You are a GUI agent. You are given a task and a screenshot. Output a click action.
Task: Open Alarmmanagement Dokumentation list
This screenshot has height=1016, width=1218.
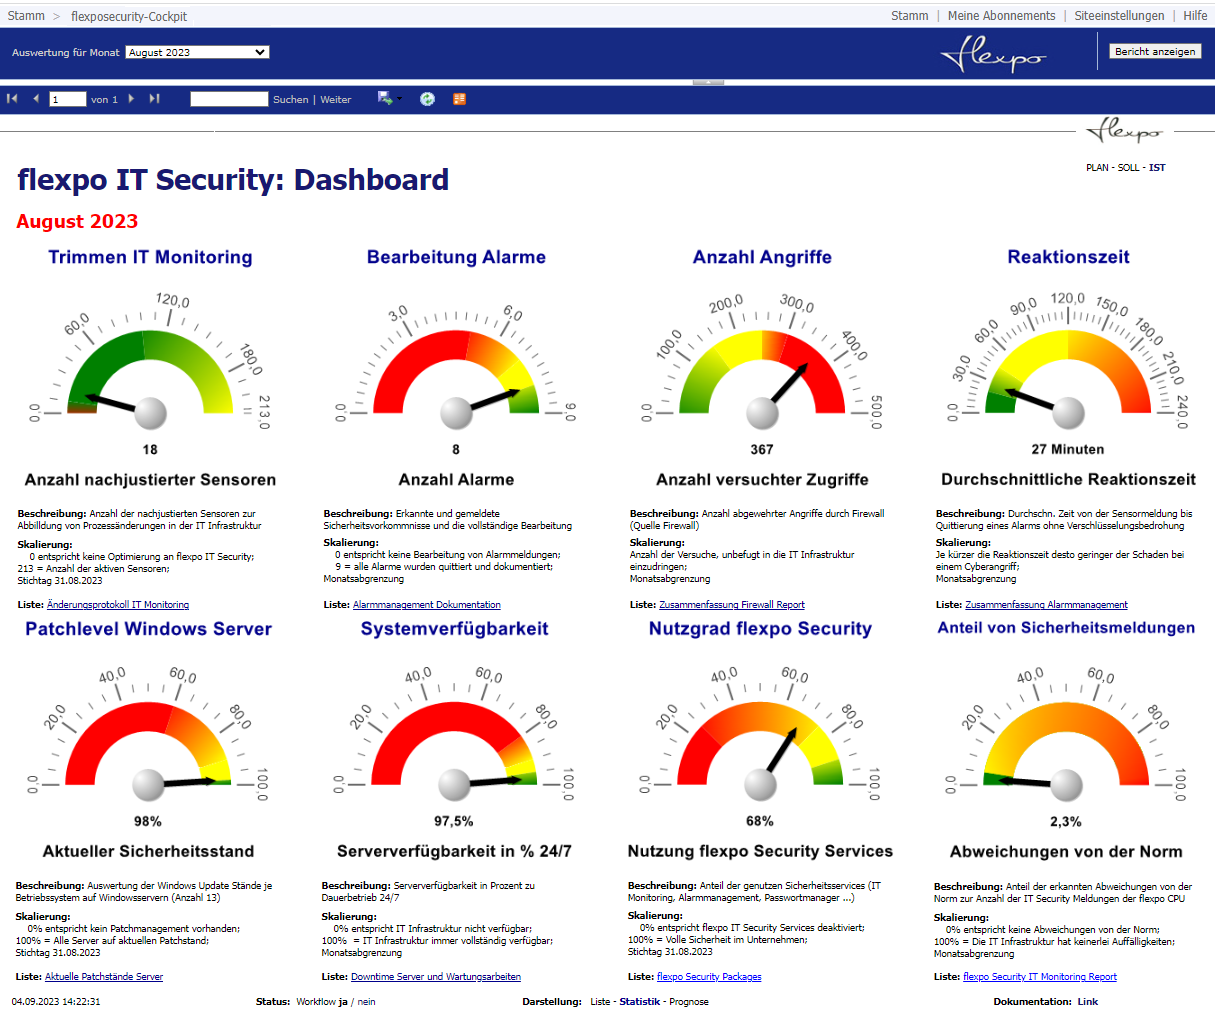click(x=427, y=605)
